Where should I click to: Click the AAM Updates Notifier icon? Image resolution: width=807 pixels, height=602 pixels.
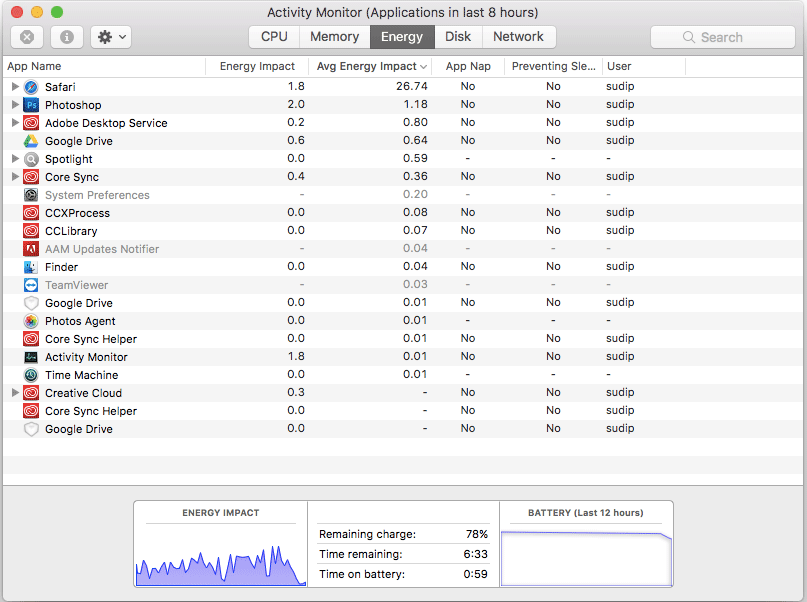coord(31,249)
